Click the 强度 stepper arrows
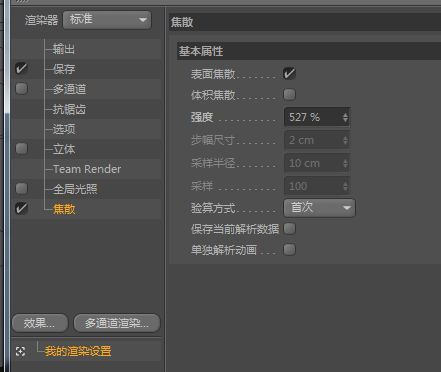The height and width of the screenshot is (372, 441). (345, 117)
